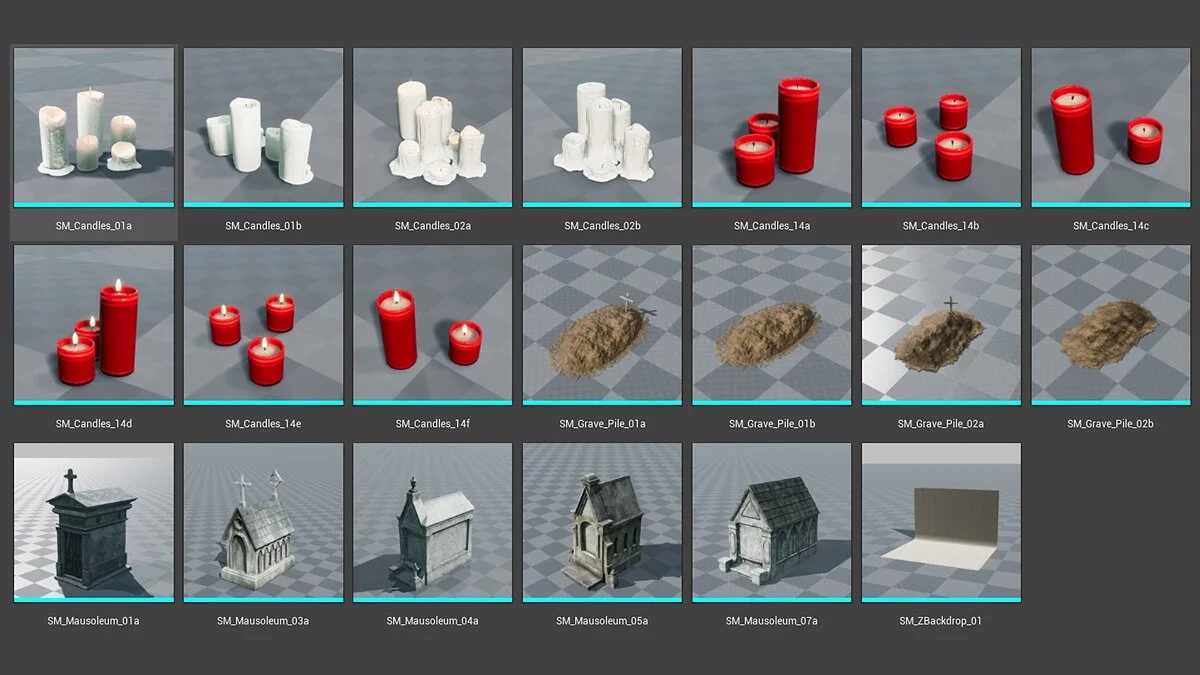Select the SM_Grave_Pile_01b asset
The height and width of the screenshot is (675, 1200).
coord(772,324)
